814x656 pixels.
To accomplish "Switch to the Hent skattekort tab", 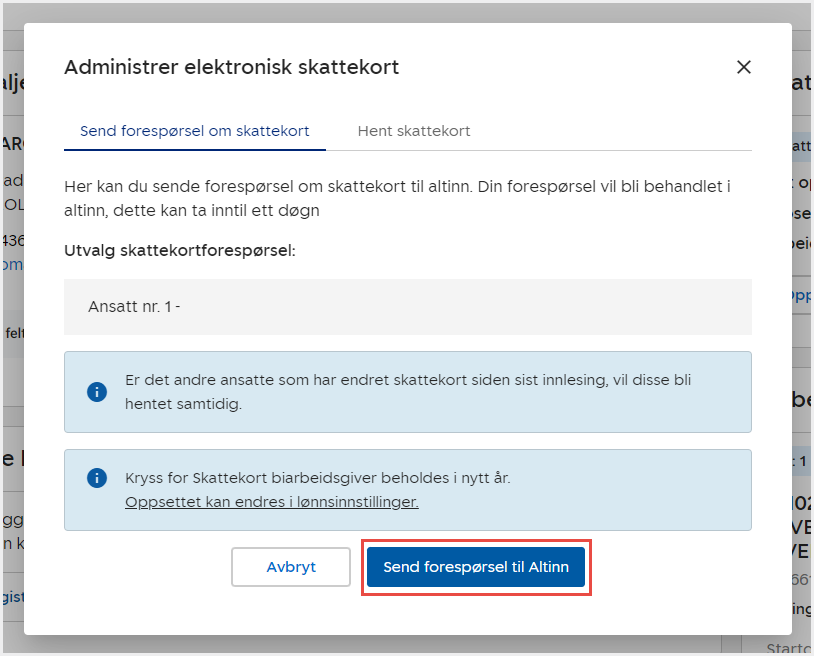I will coord(413,131).
